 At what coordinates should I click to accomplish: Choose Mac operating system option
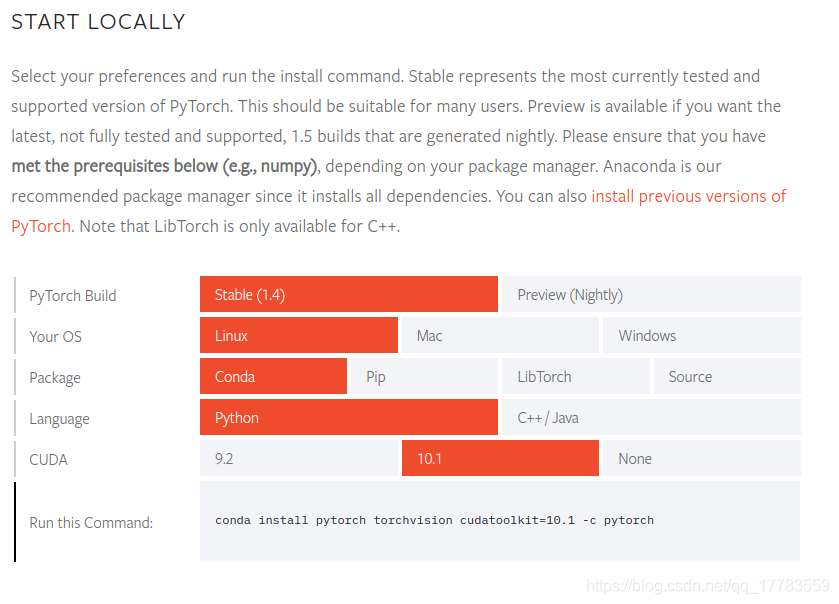coord(499,335)
